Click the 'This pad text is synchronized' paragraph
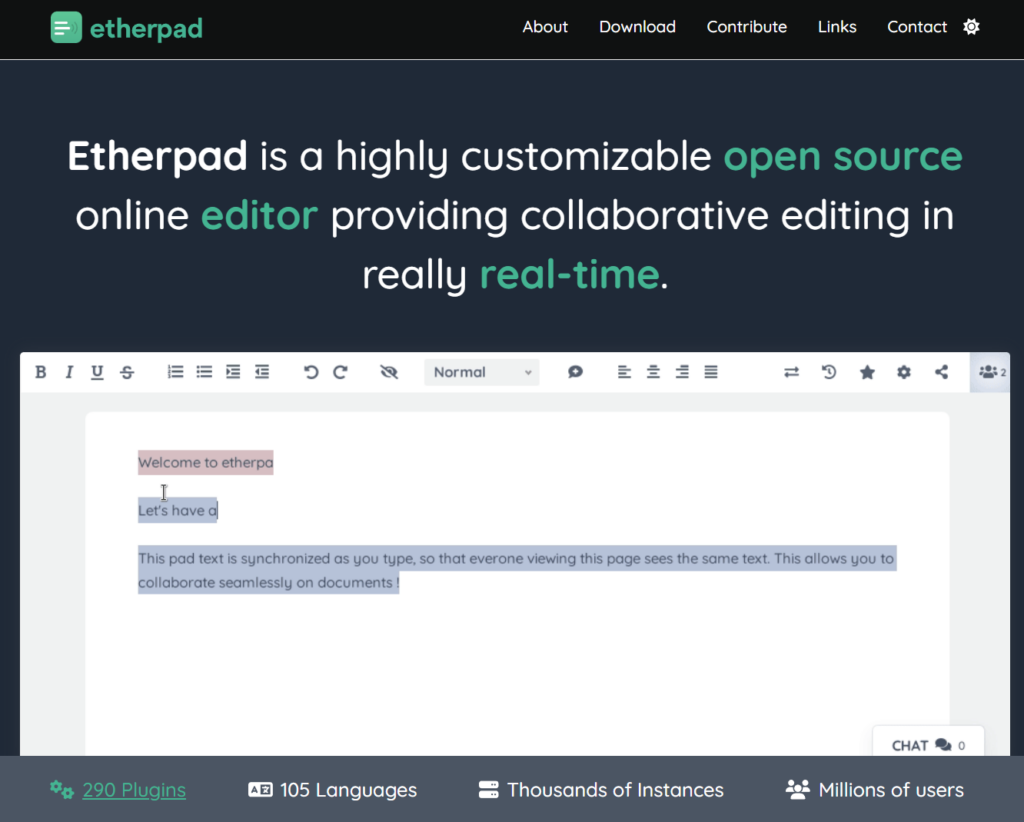This screenshot has width=1024, height=822. click(517, 570)
